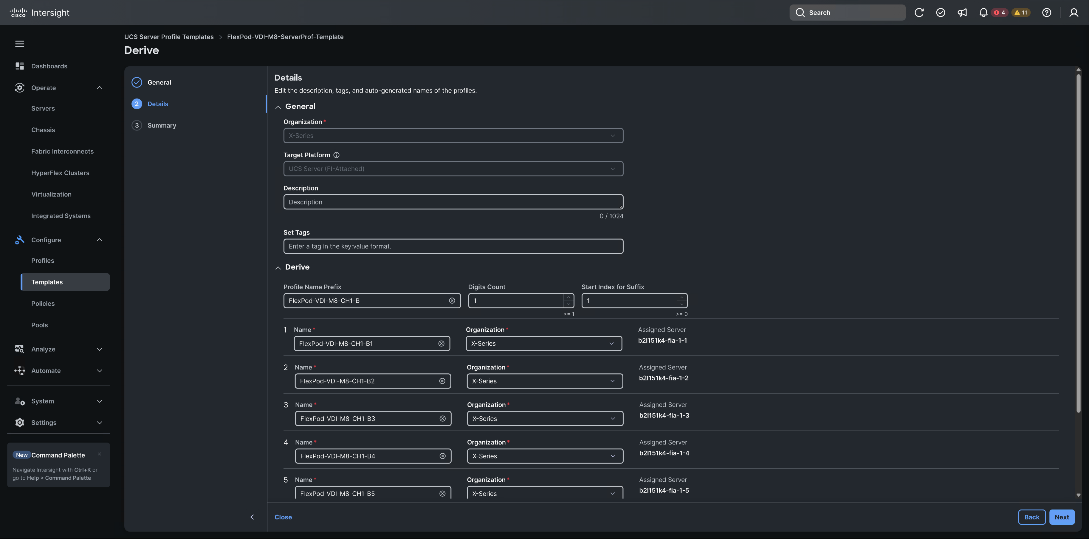This screenshot has height=539, width=1089.
Task: Clear the Profile Name Prefix field
Action: (452, 301)
